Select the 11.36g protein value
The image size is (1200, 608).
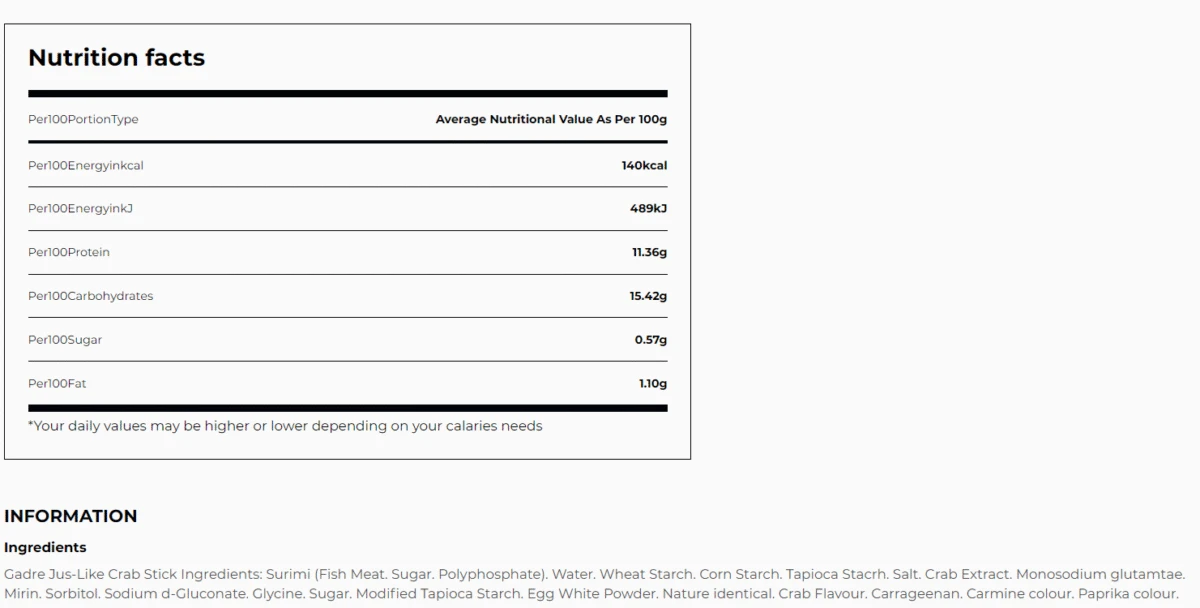(649, 252)
